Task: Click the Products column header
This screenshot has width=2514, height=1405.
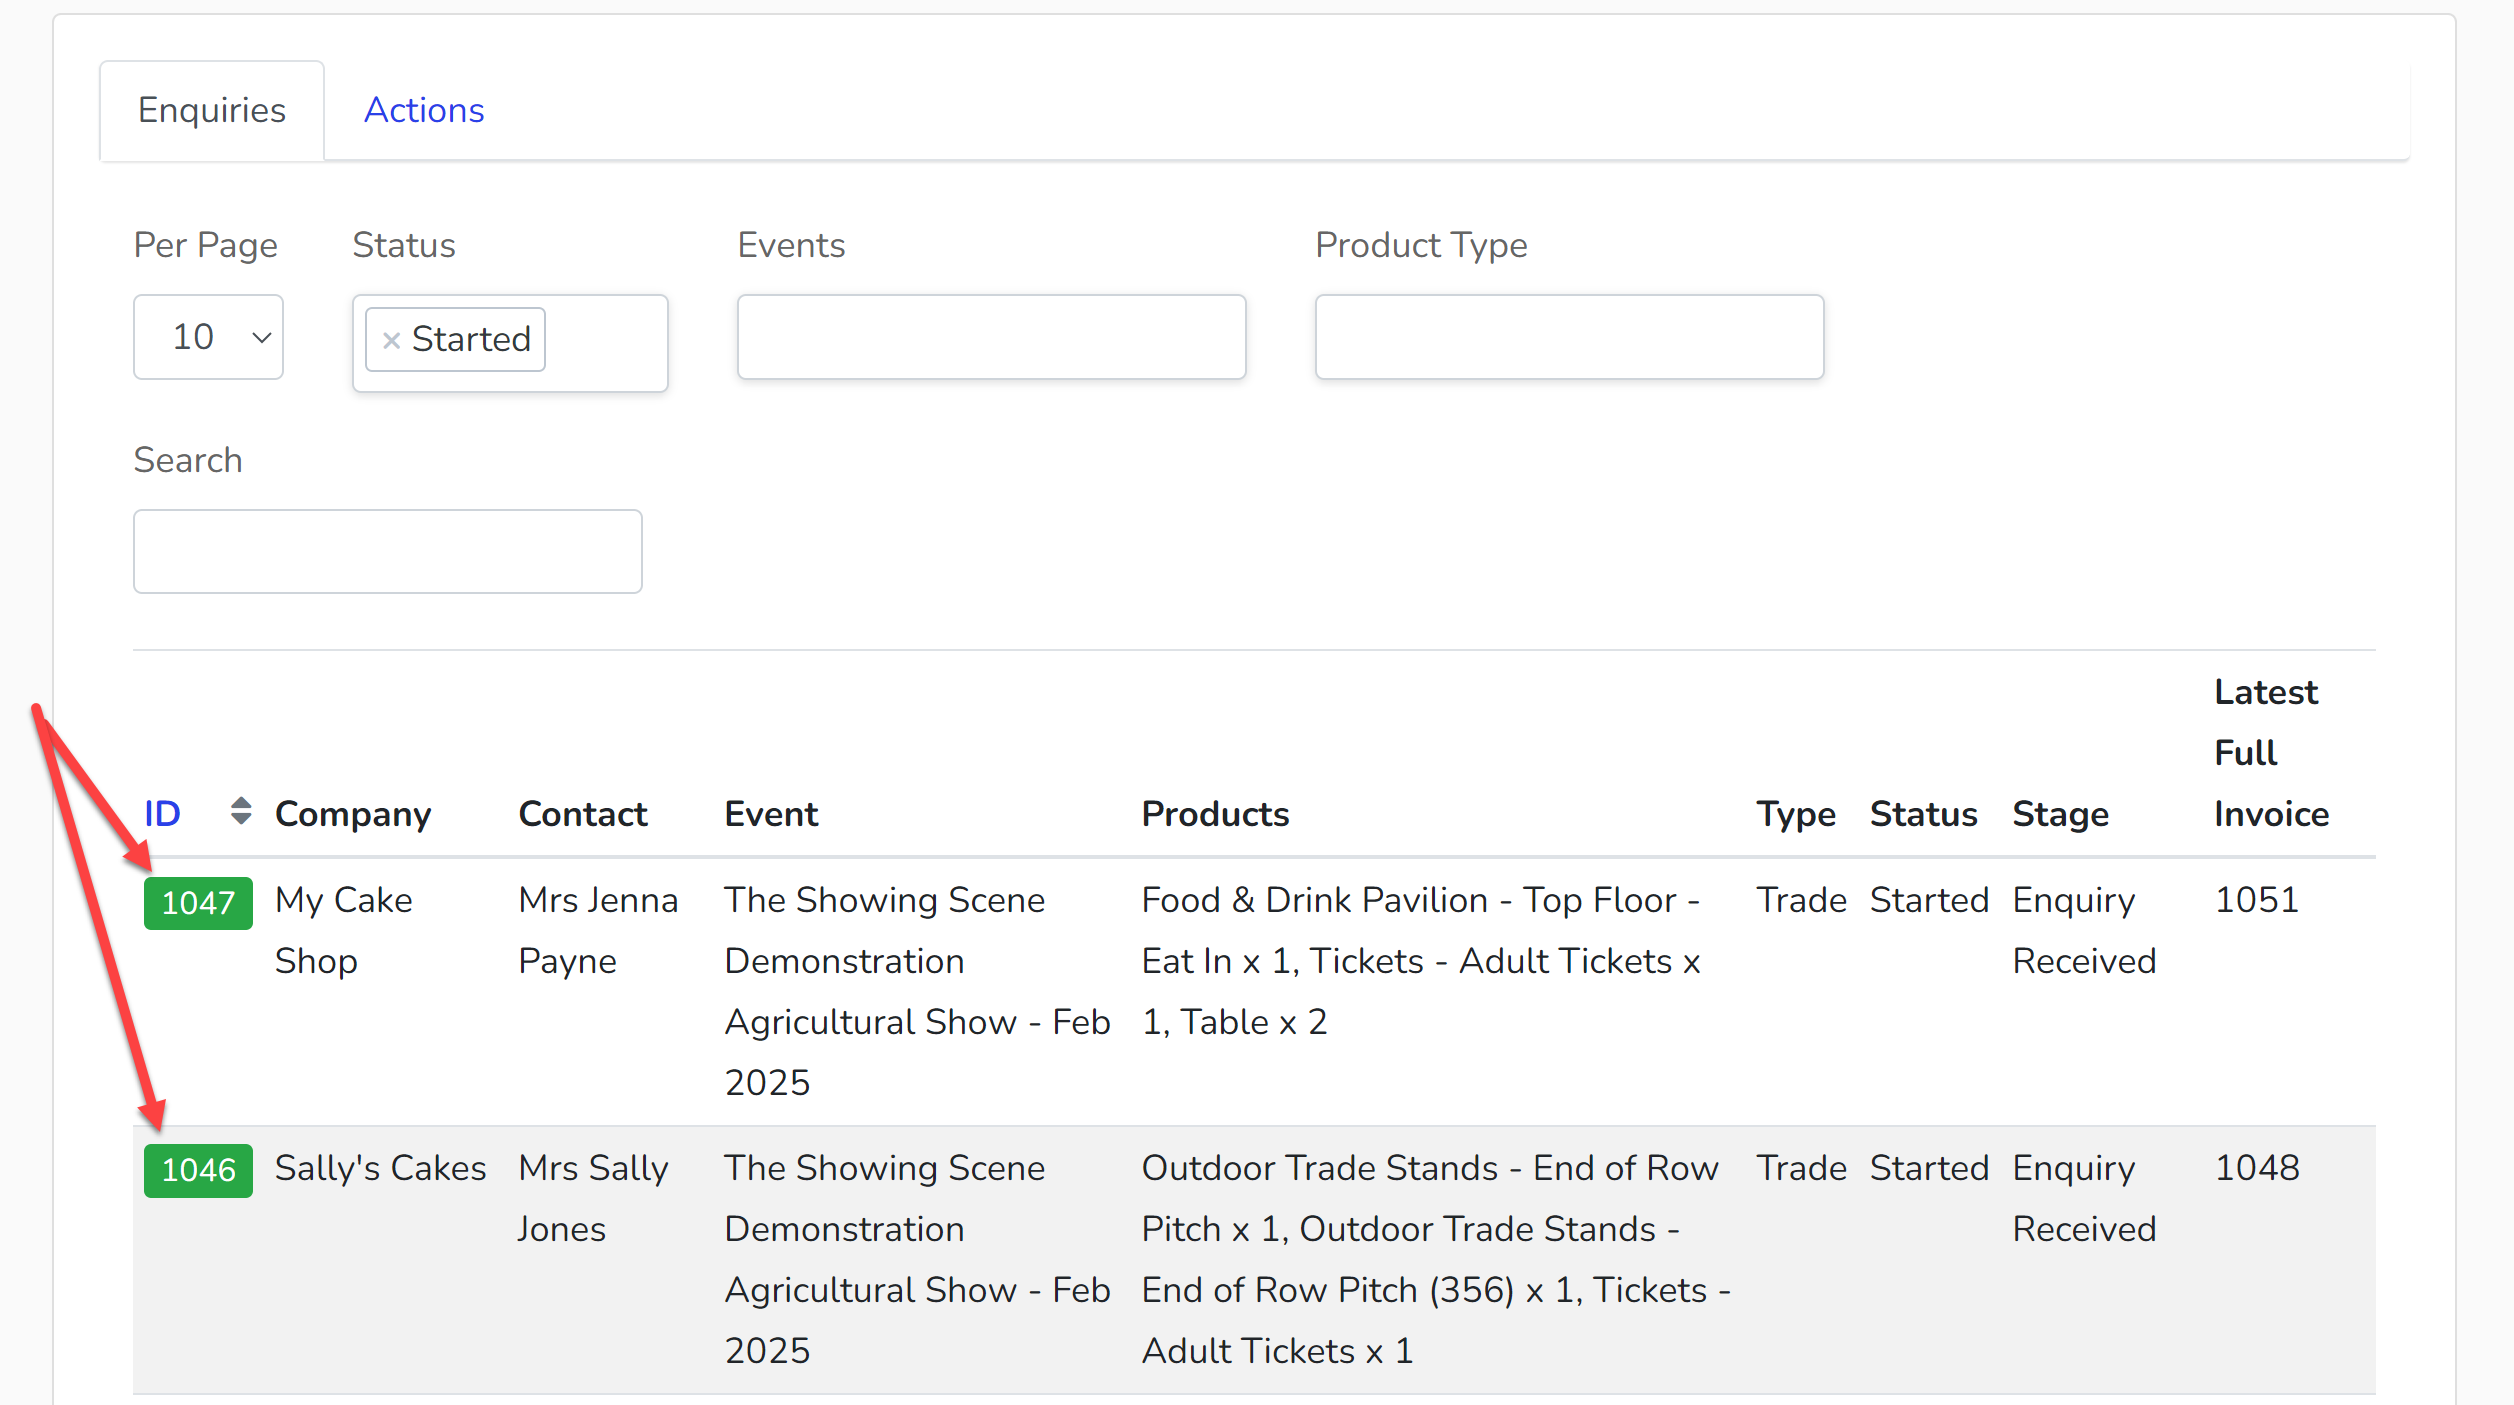Action: (x=1215, y=814)
